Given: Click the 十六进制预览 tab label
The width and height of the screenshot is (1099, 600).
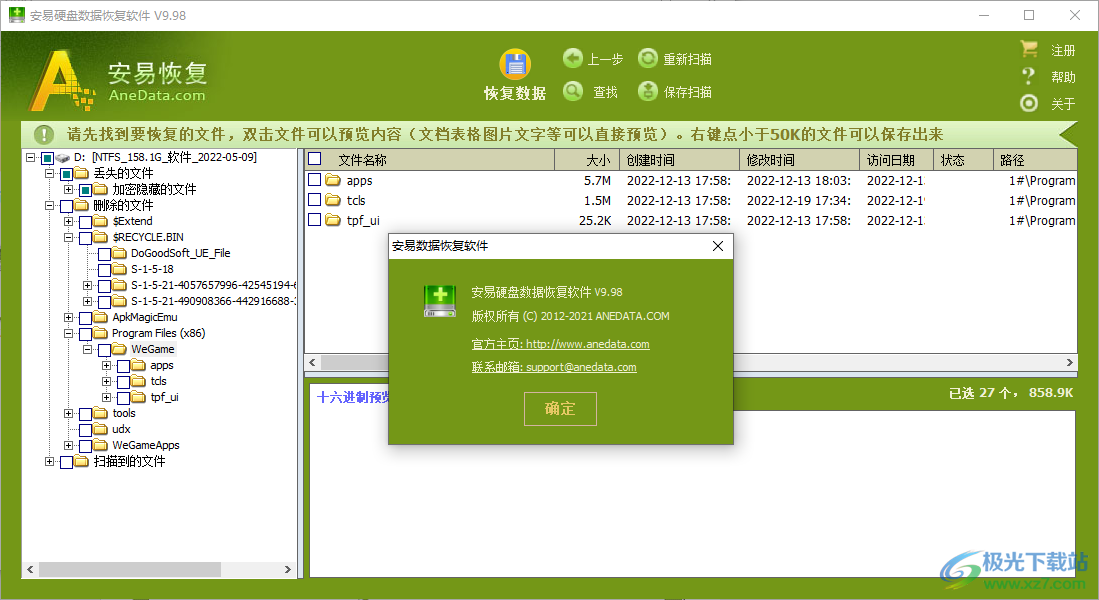Looking at the screenshot, I should pyautogui.click(x=353, y=397).
